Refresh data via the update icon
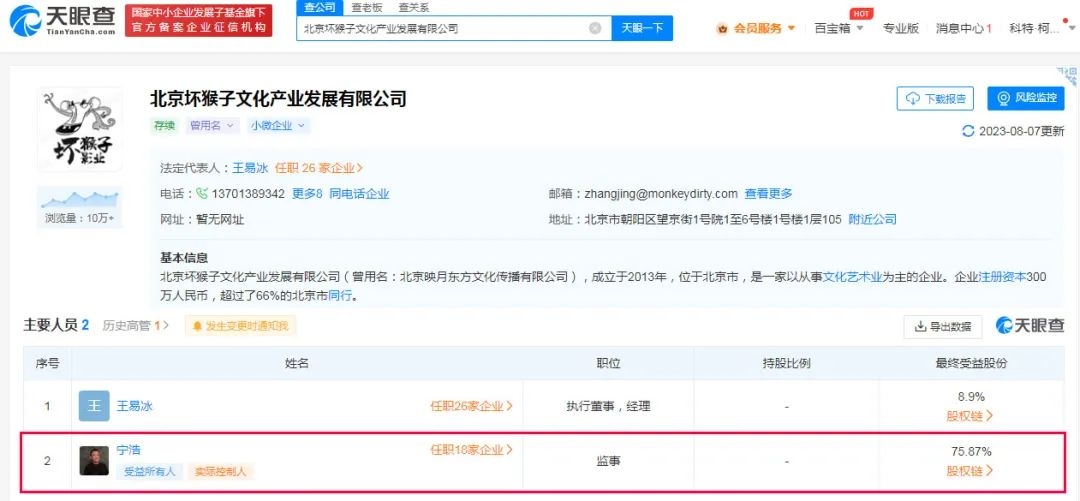The width and height of the screenshot is (1080, 501). (968, 131)
